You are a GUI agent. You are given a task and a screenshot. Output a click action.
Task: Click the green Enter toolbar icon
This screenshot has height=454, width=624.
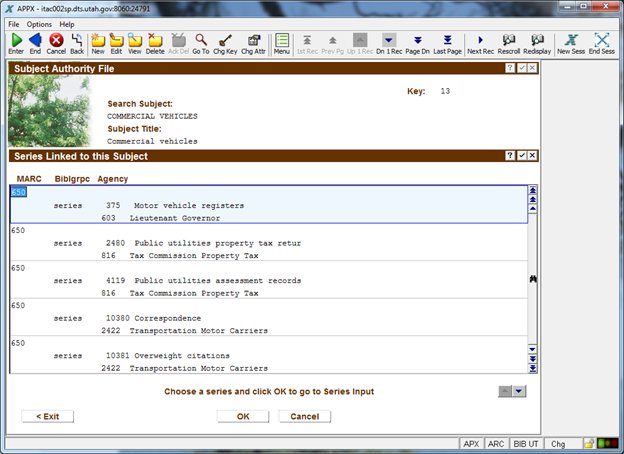point(16,42)
